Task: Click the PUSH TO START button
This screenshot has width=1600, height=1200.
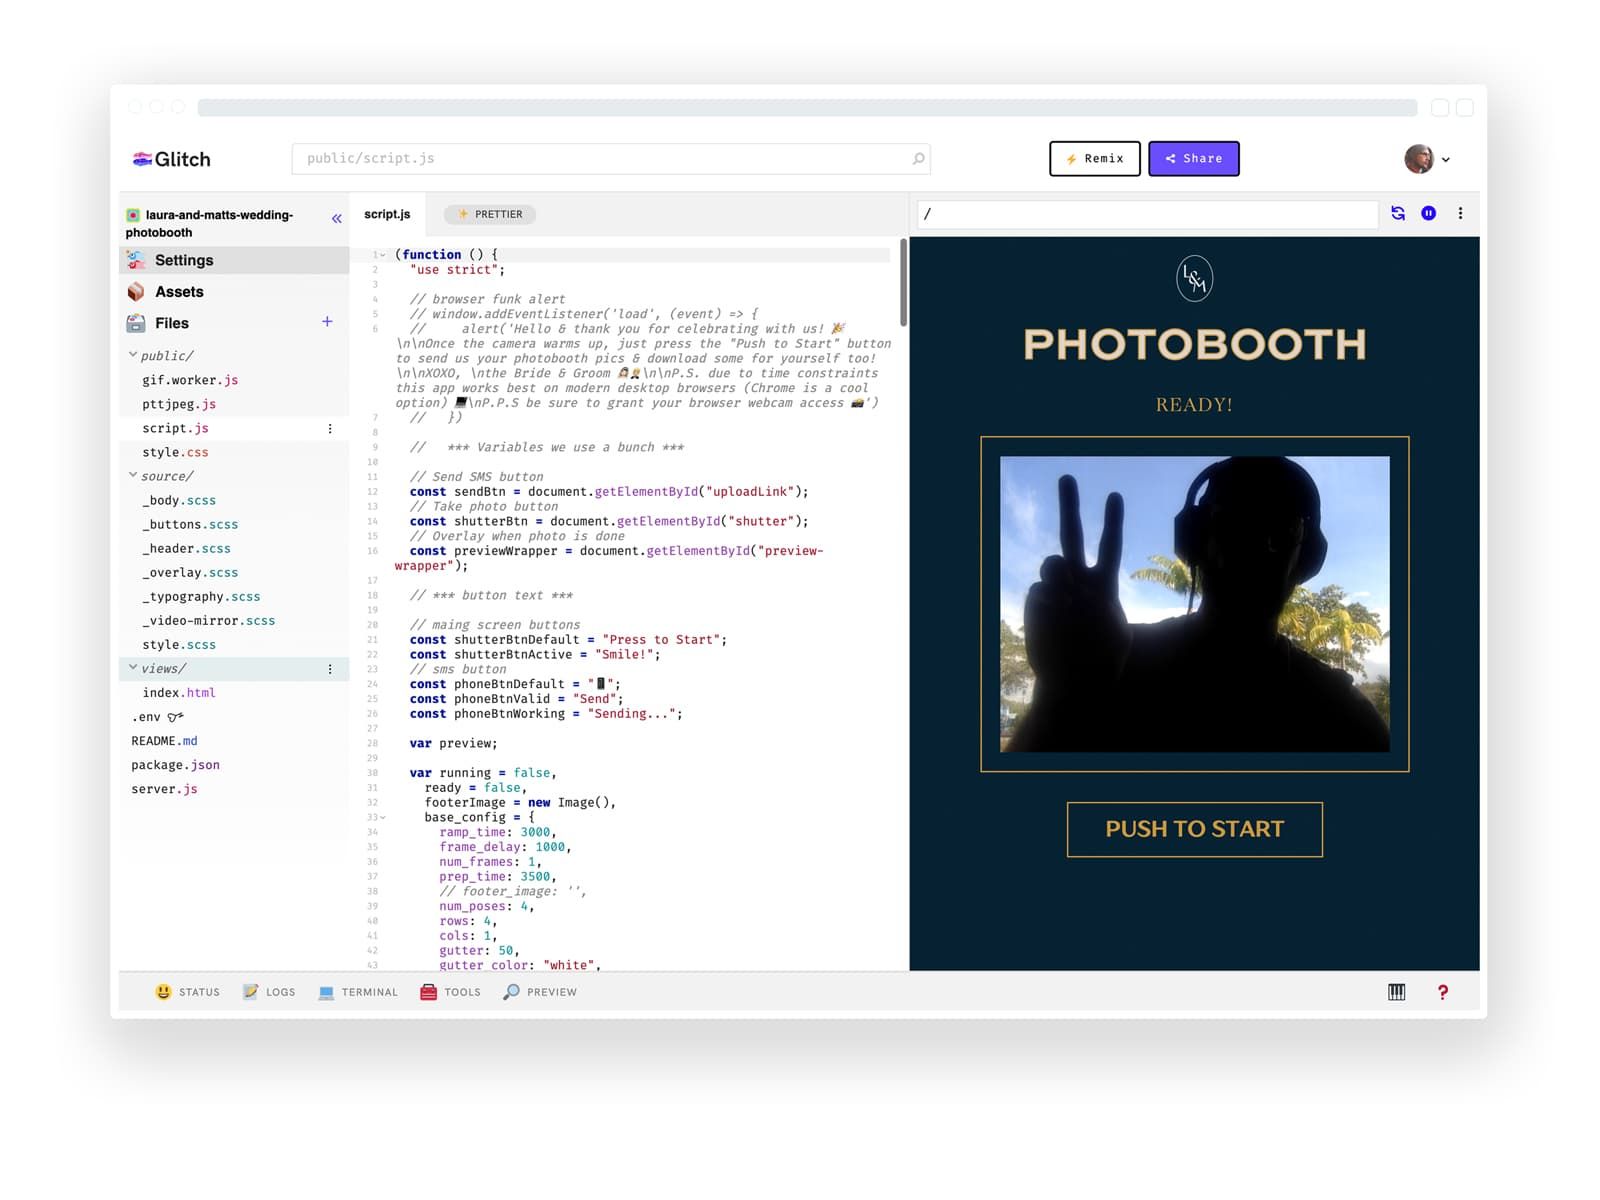Action: pyautogui.click(x=1194, y=829)
